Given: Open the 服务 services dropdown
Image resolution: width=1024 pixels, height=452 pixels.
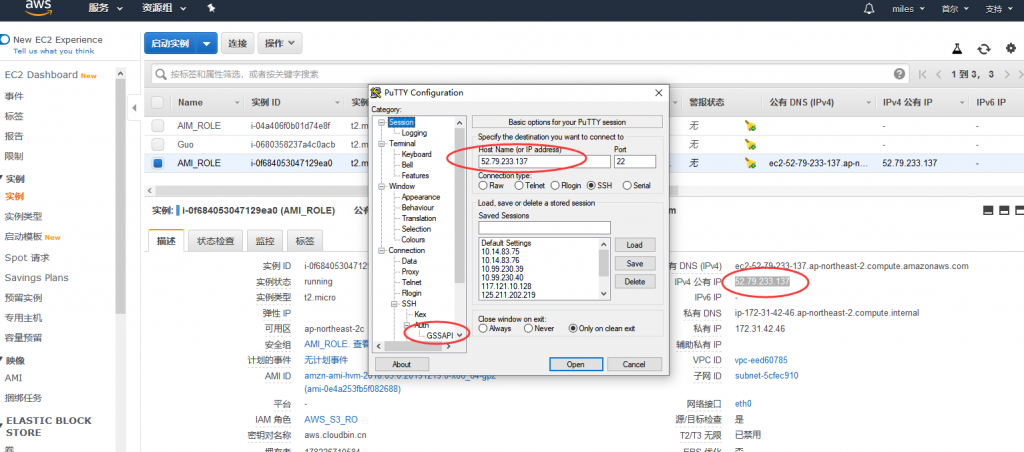Looking at the screenshot, I should (x=105, y=8).
